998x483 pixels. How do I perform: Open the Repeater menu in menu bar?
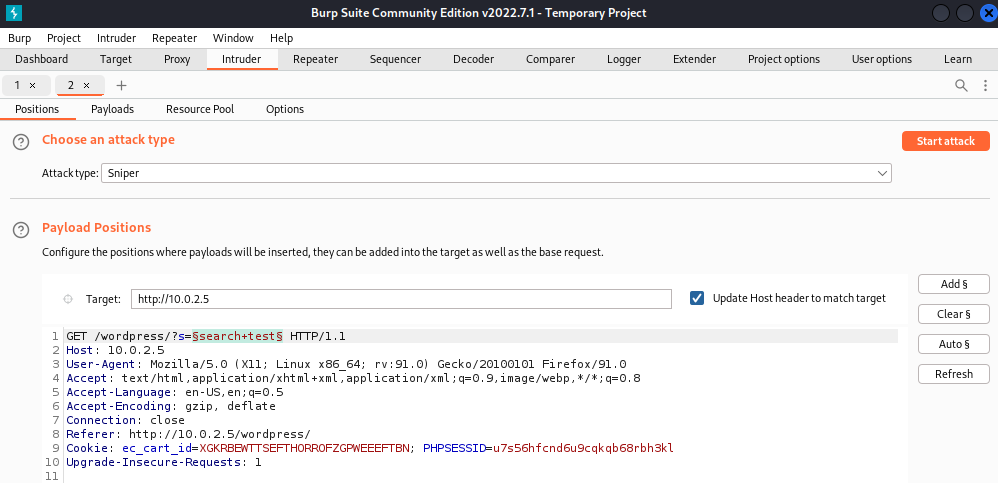(x=174, y=38)
